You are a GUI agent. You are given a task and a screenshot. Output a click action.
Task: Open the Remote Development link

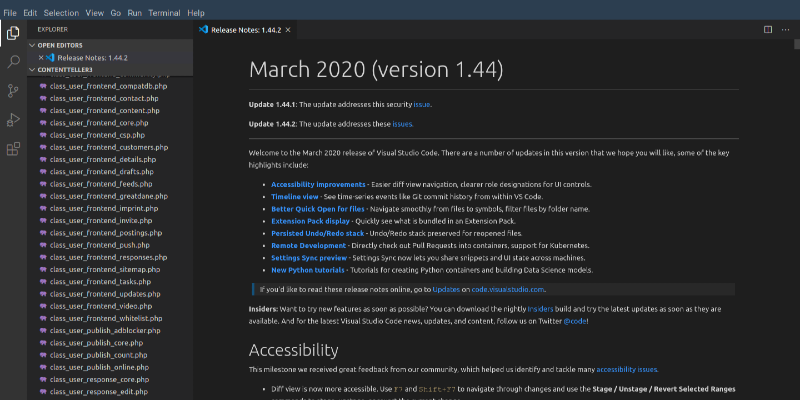click(x=309, y=246)
